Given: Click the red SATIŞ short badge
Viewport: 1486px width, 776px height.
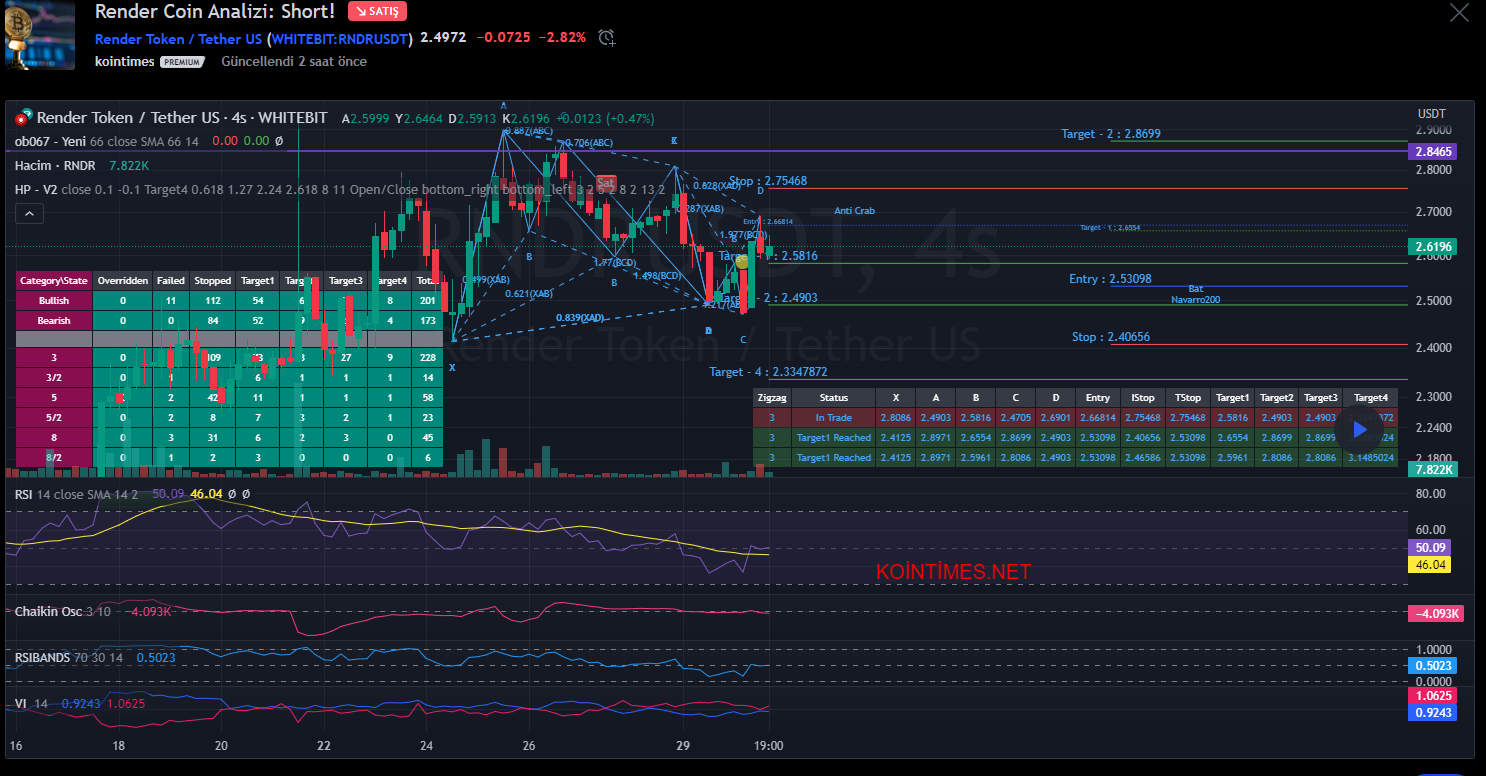Looking at the screenshot, I should pos(377,12).
